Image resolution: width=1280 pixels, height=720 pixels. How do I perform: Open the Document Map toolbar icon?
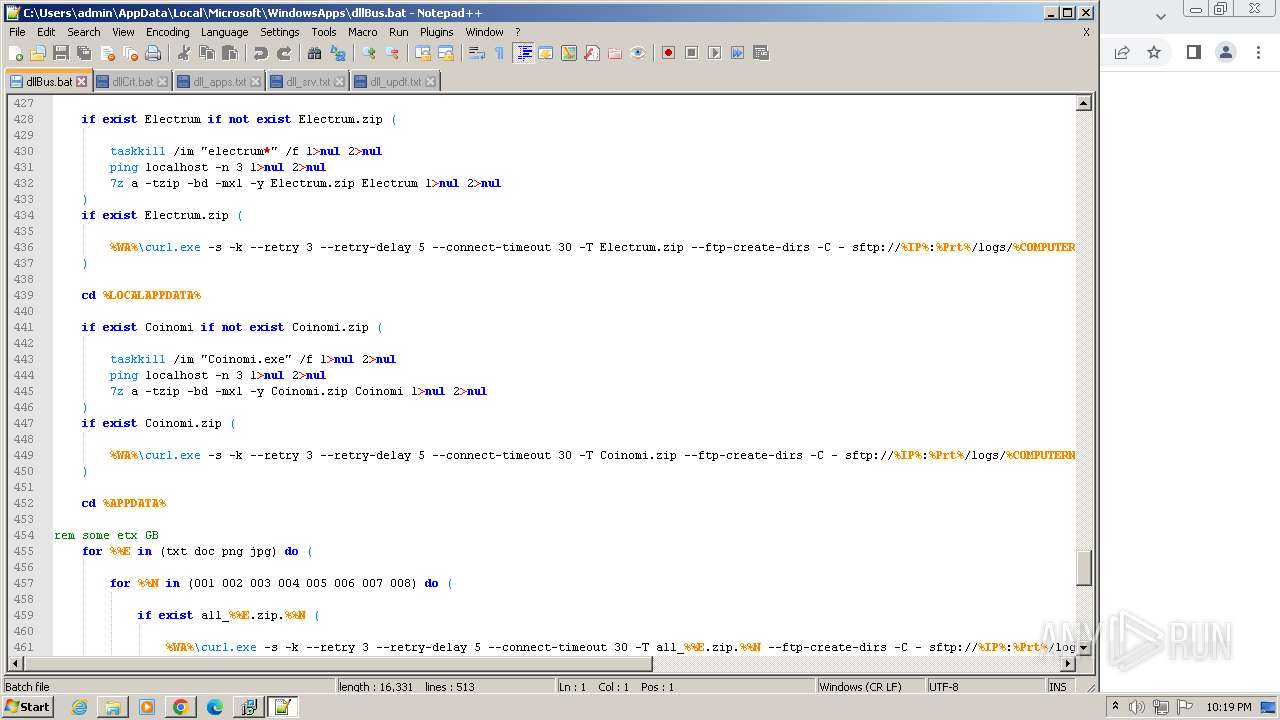569,53
